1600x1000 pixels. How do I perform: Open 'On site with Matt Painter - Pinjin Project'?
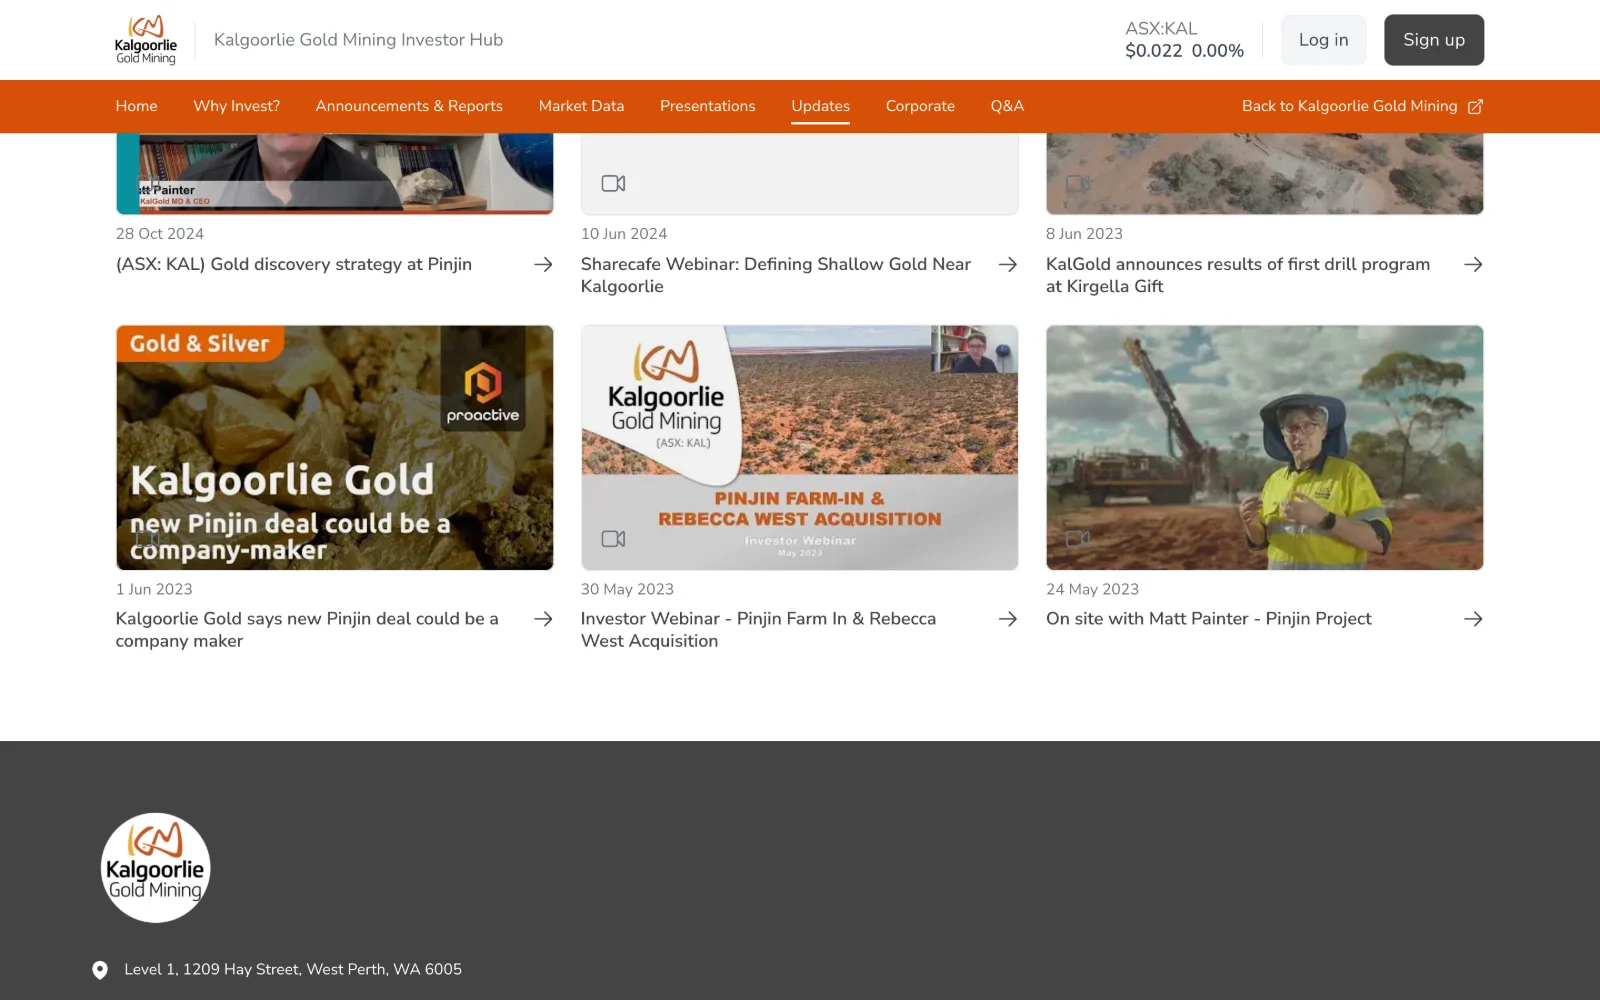[1209, 619]
